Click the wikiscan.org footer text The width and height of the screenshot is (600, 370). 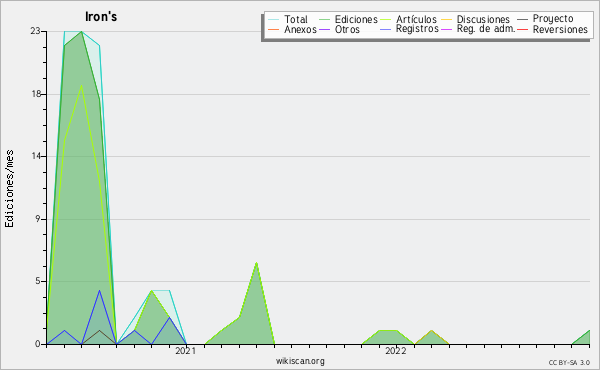click(300, 360)
